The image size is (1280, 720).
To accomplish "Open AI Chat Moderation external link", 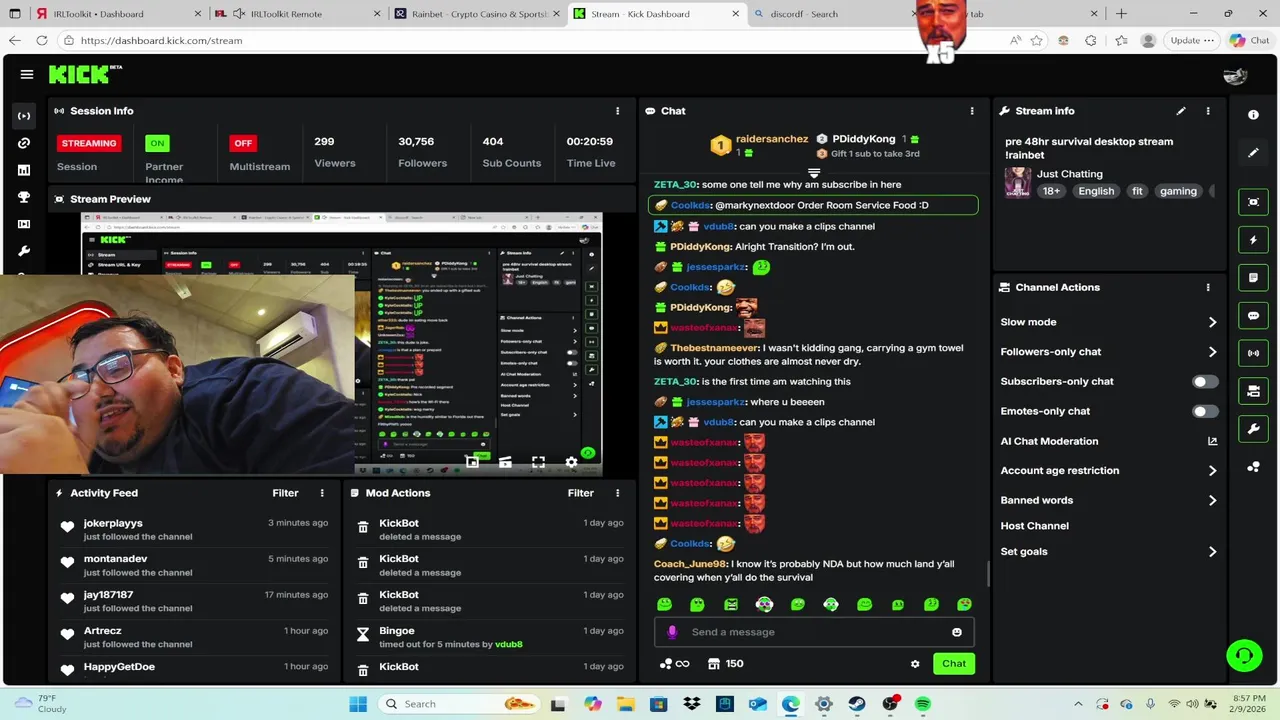I will pos(1212,441).
